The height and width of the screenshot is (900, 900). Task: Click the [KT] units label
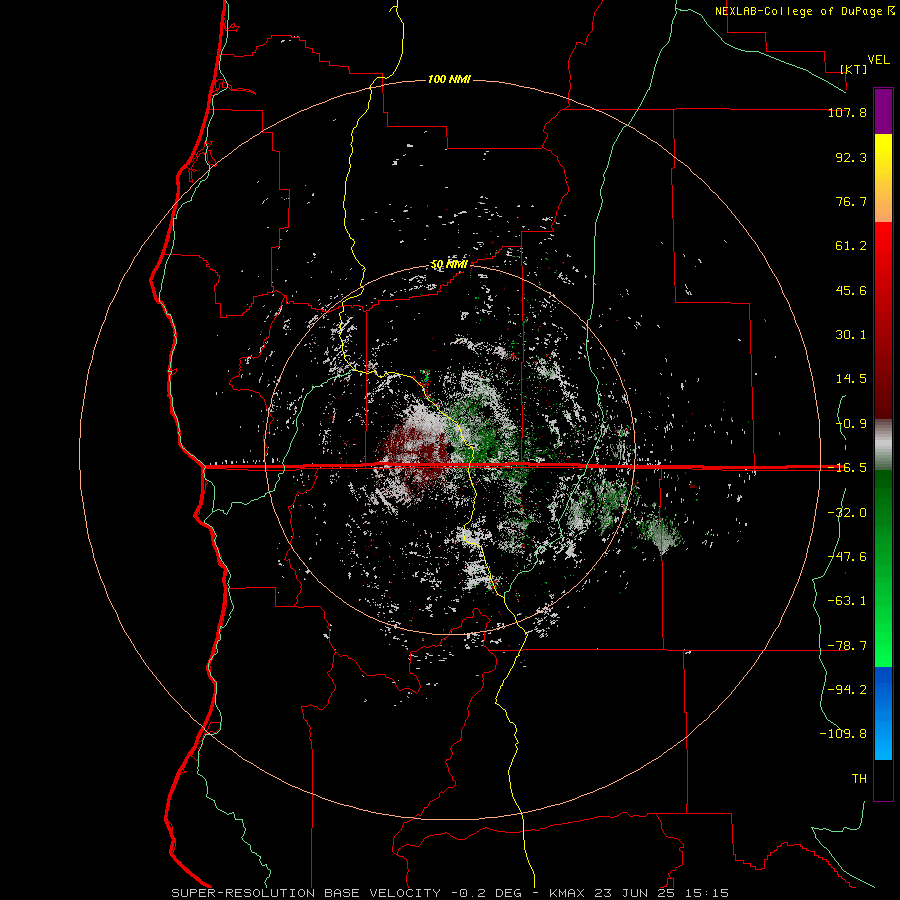[x=854, y=69]
